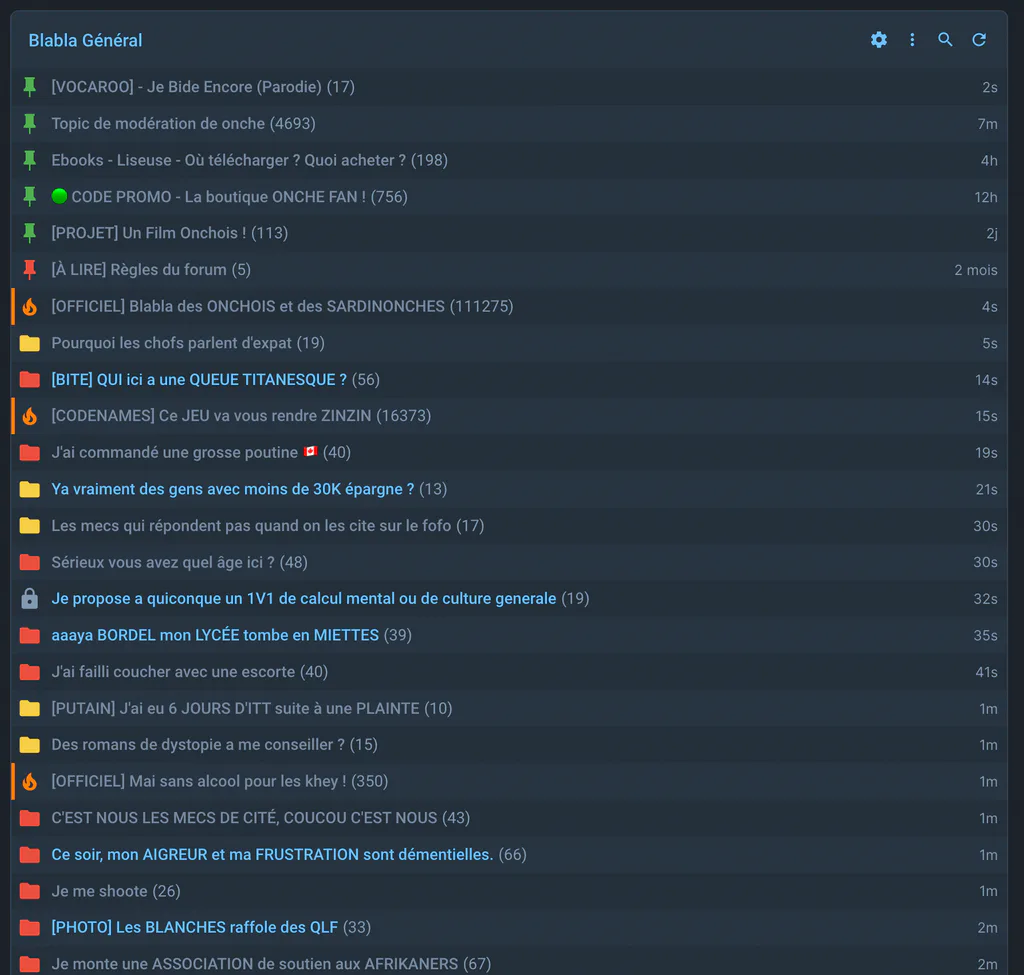1024x975 pixels.
Task: Click the lock icon beside the 1V1 calcul mental topic
Action: tap(29, 599)
